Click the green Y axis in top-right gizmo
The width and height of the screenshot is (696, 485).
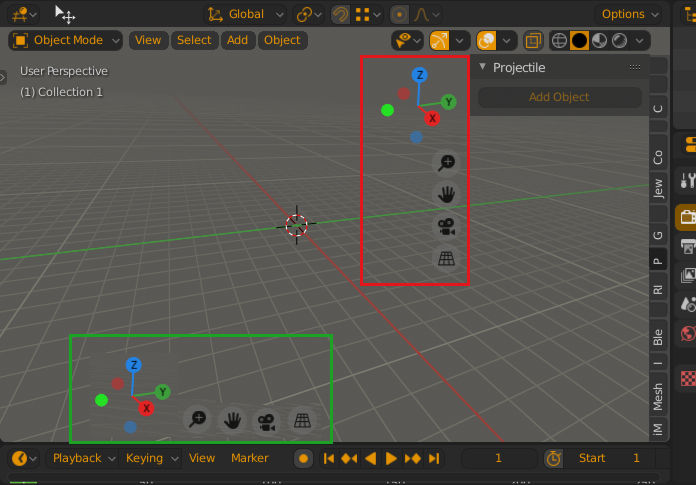(449, 102)
